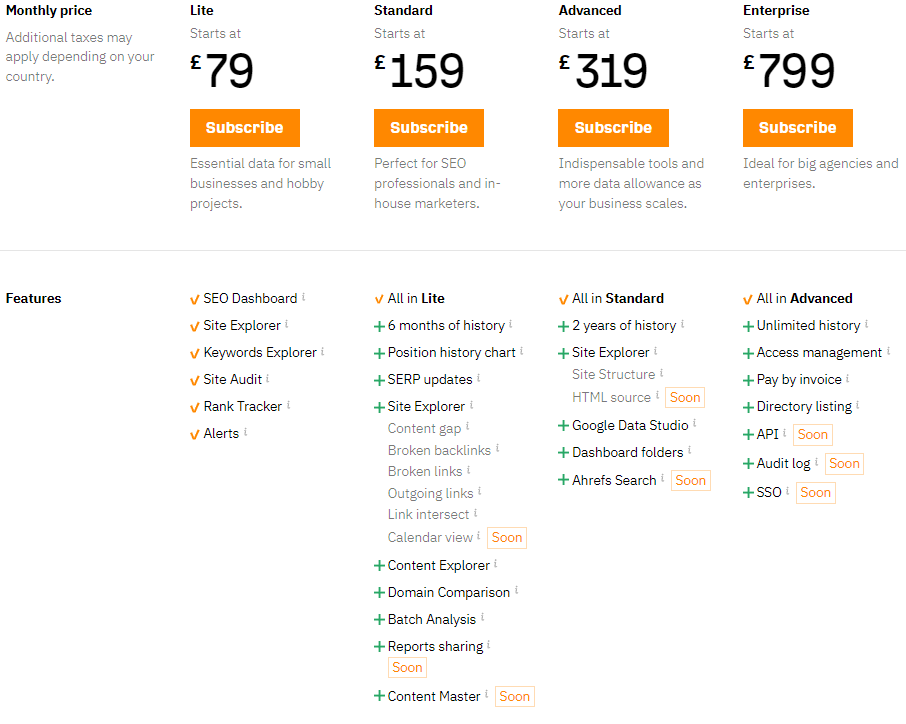This screenshot has height=724, width=906.
Task: Click the 'Google Data Studio' feature label
Action: tap(630, 425)
